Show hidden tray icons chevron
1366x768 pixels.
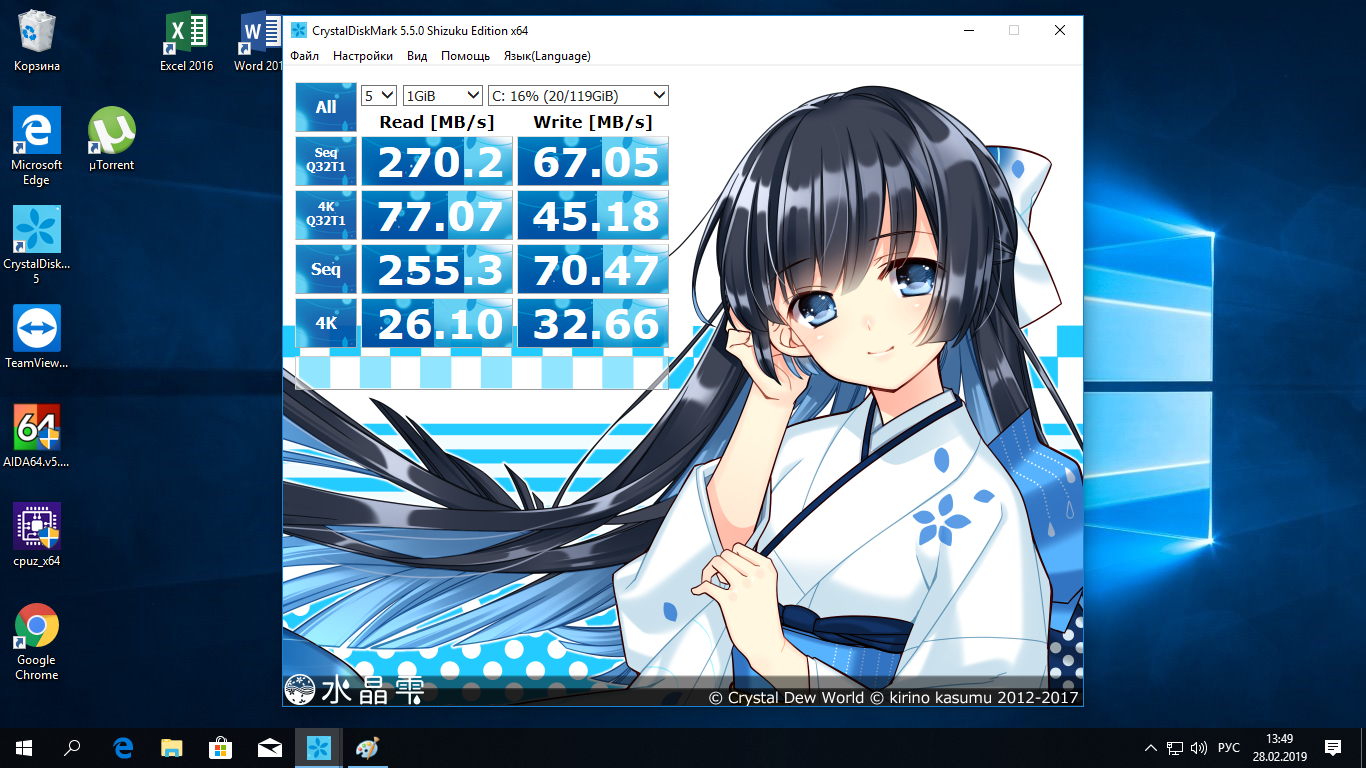1151,748
